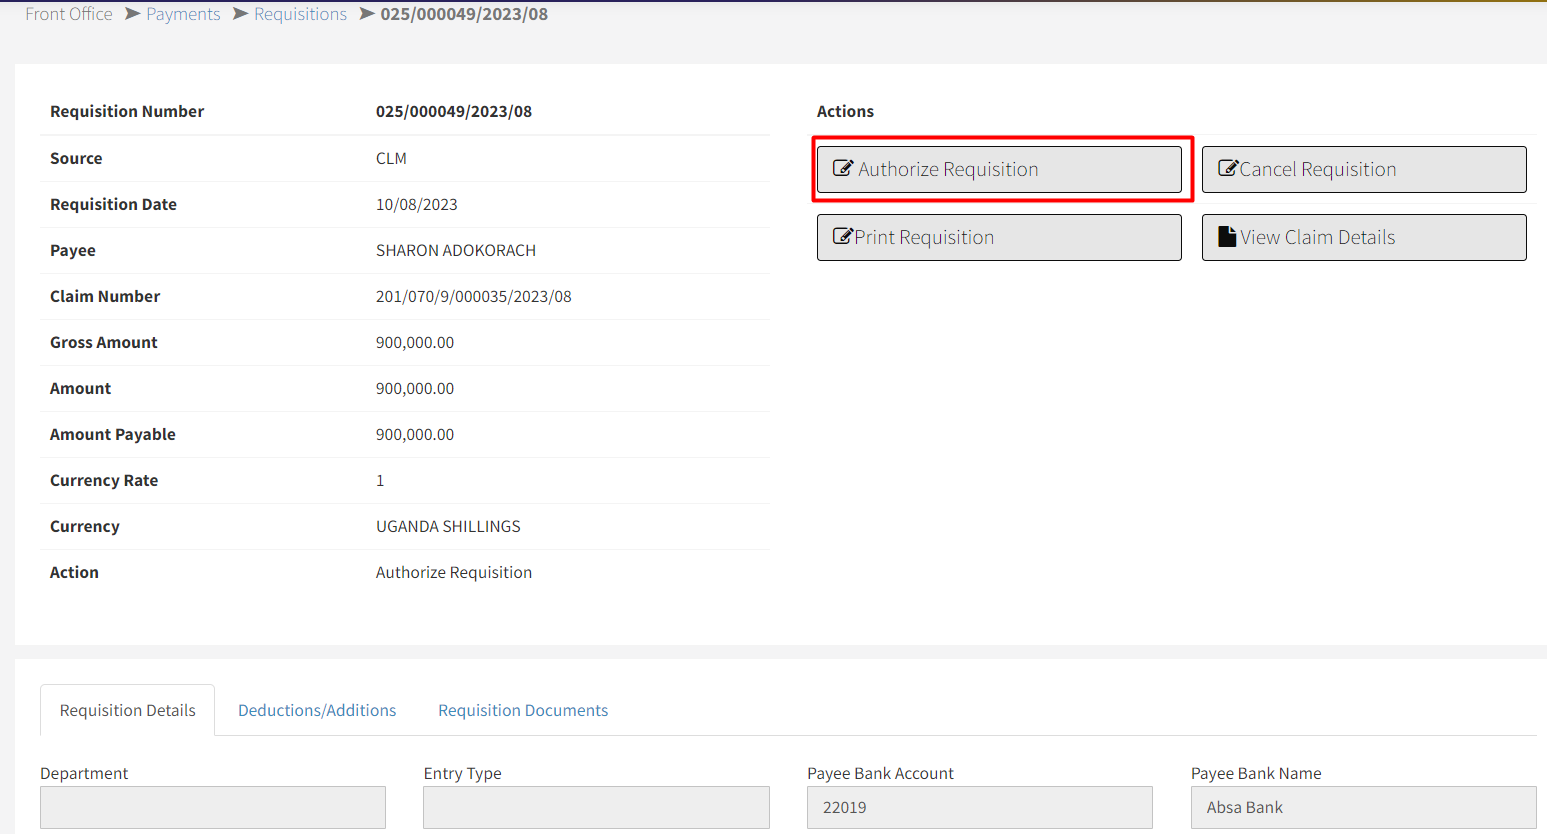Screen dimensions: 1547x834
Task: Click the Payee Bank Account field showing 22019
Action: 979,807
